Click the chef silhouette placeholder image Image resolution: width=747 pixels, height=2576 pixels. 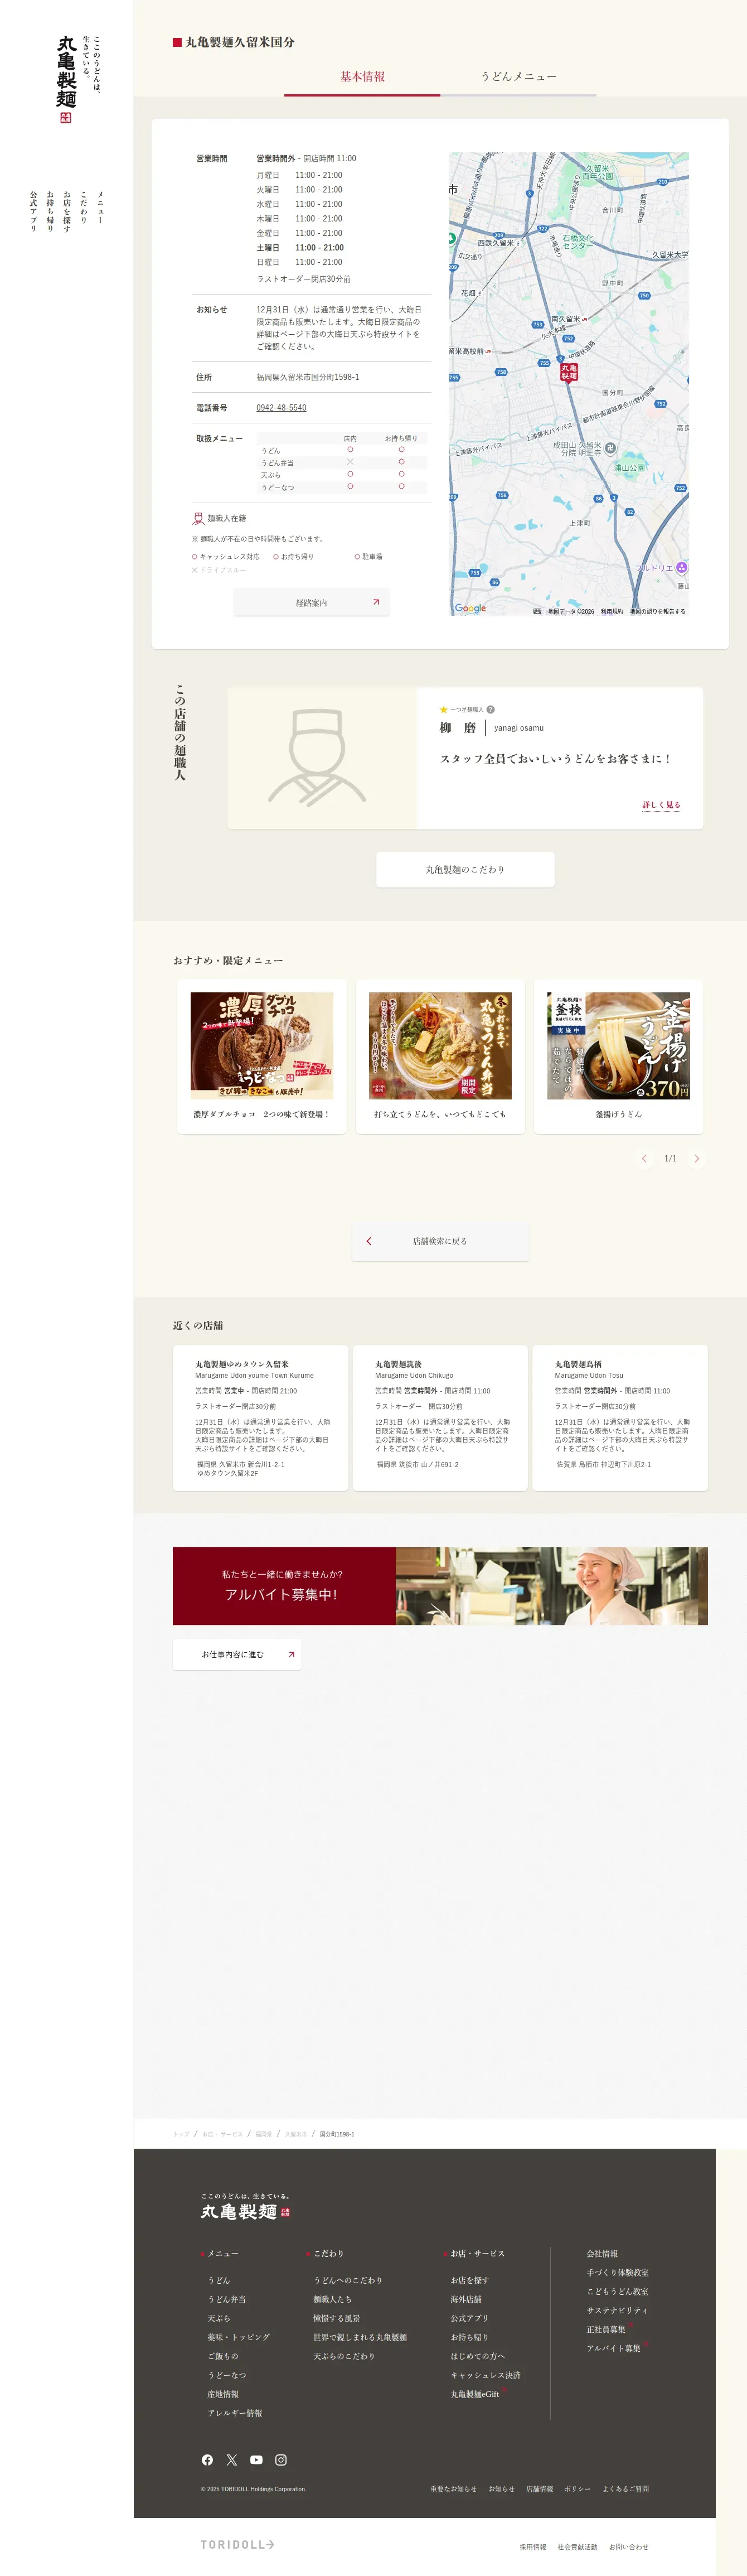point(322,757)
